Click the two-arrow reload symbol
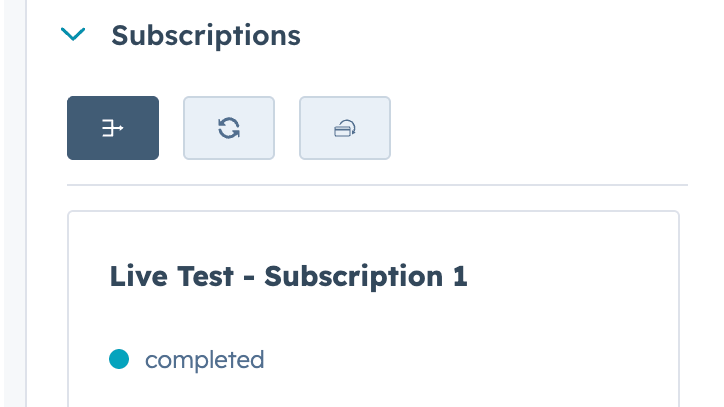 (x=229, y=128)
